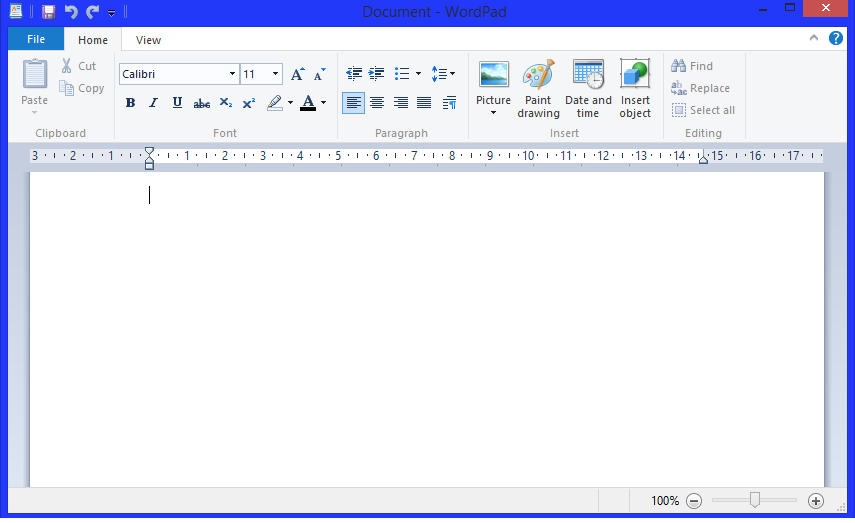The image size is (855, 523).
Task: Apply superscript formatting
Action: 249,103
